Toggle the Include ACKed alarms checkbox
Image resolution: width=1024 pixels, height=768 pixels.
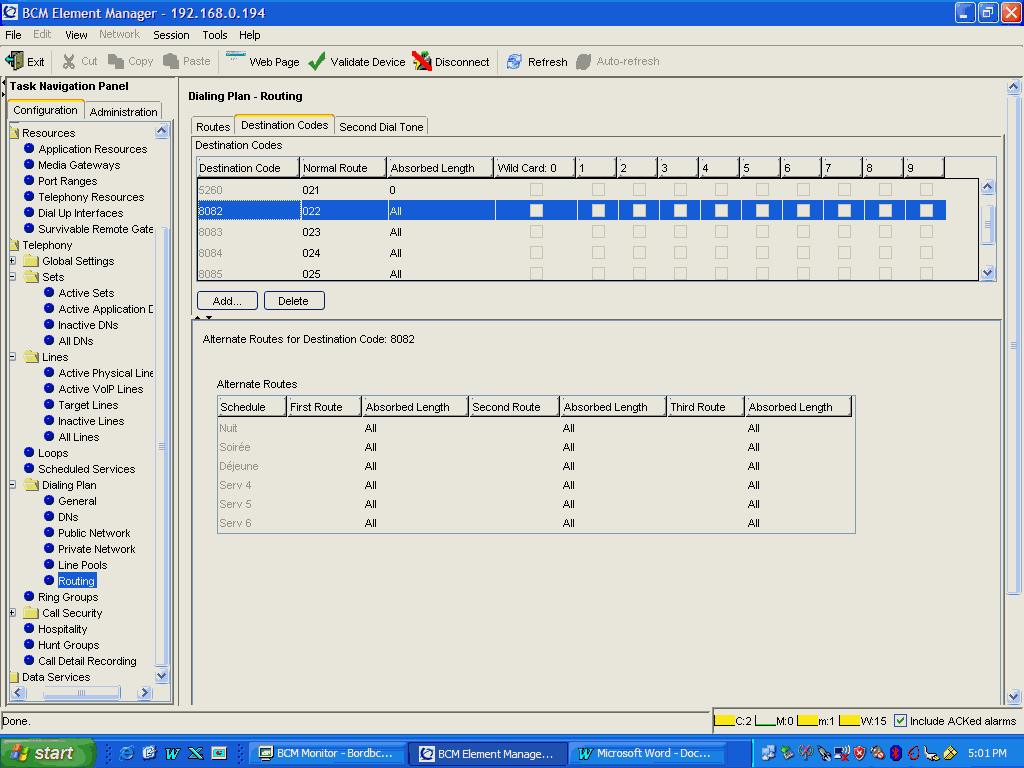(x=901, y=720)
